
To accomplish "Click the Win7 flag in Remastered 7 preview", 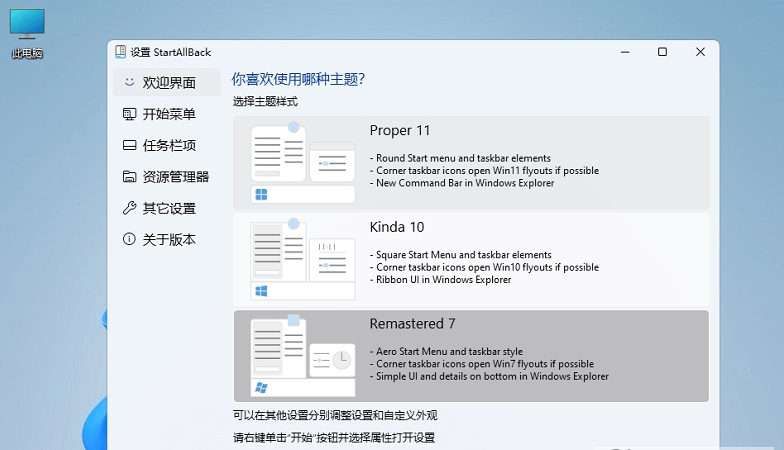I will (261, 388).
